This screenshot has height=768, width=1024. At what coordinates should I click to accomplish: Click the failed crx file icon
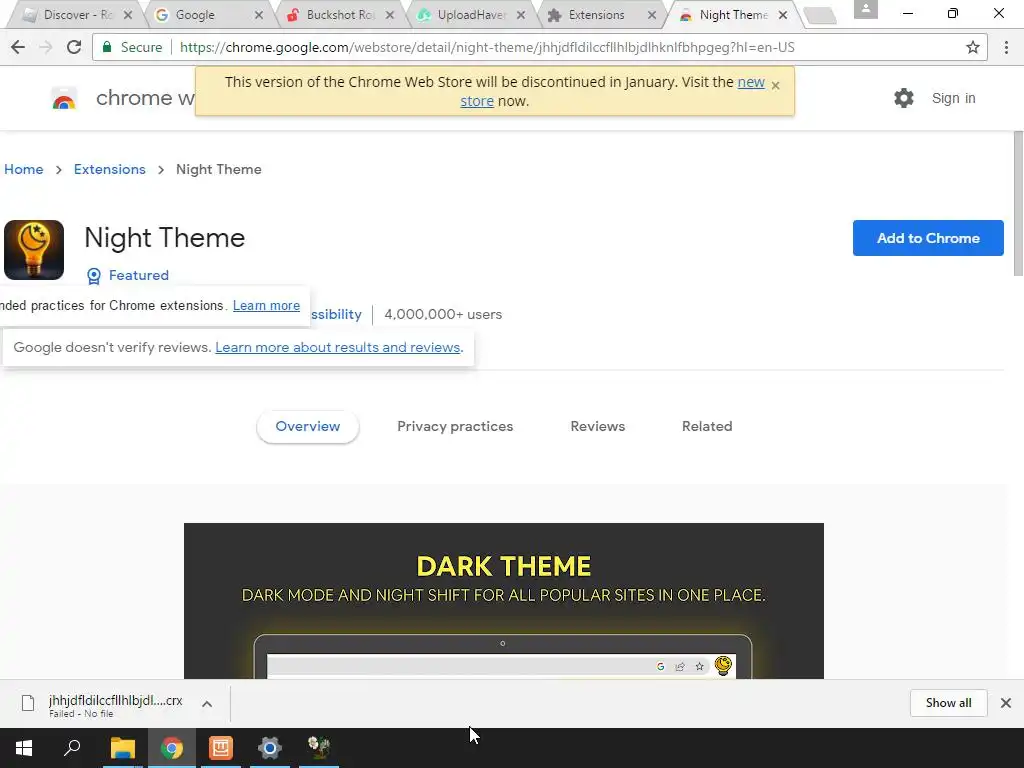coord(28,703)
